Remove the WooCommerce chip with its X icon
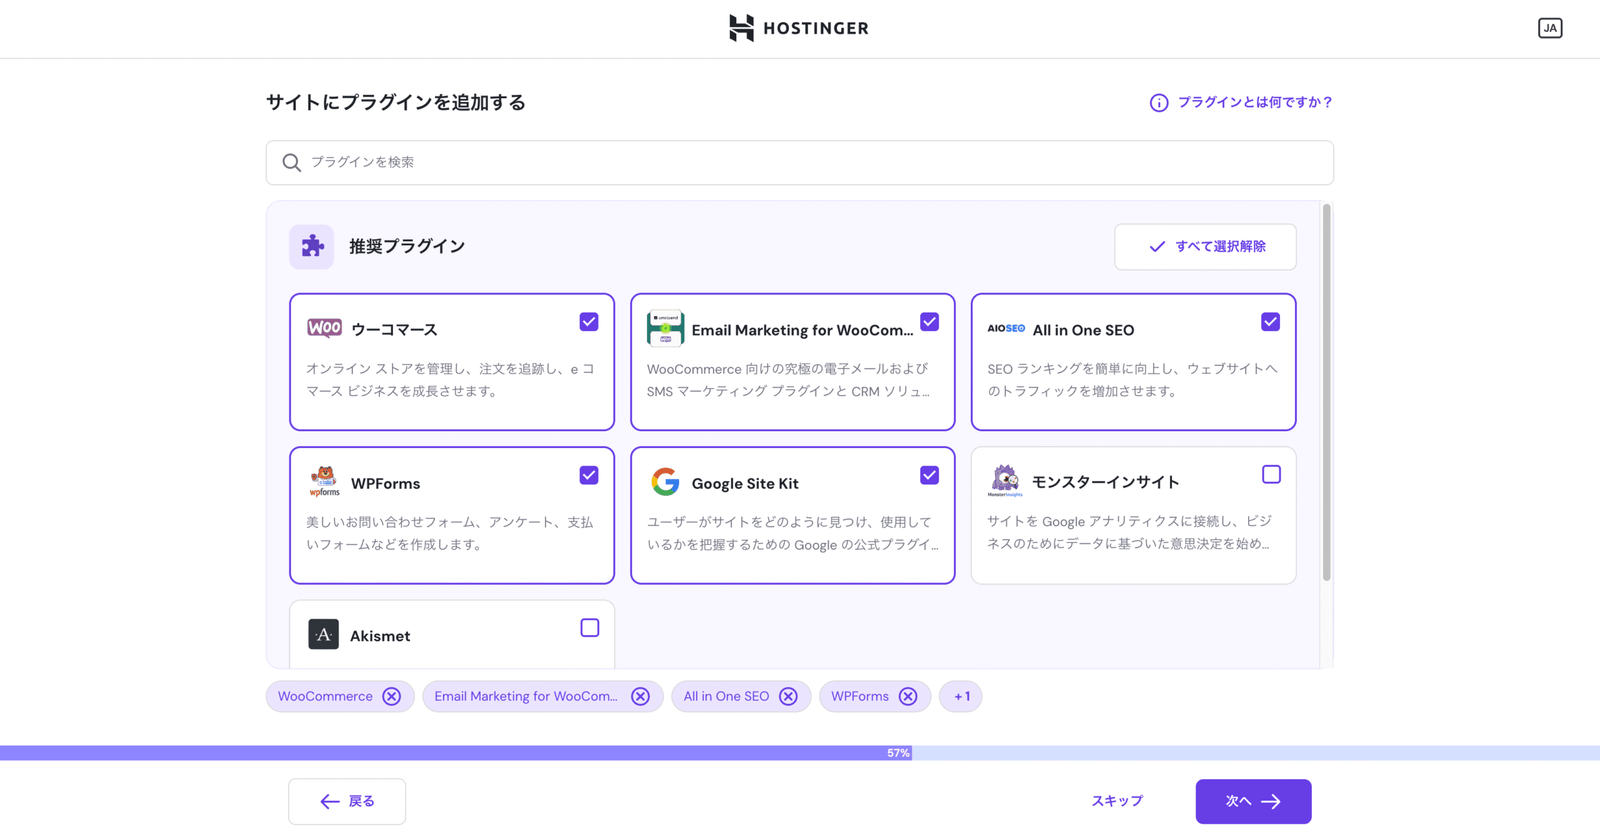Screen dimensions: 1600x840 click(x=392, y=697)
